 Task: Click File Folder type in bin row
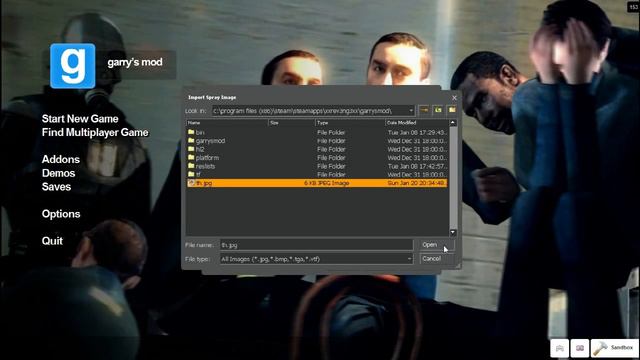pos(331,133)
